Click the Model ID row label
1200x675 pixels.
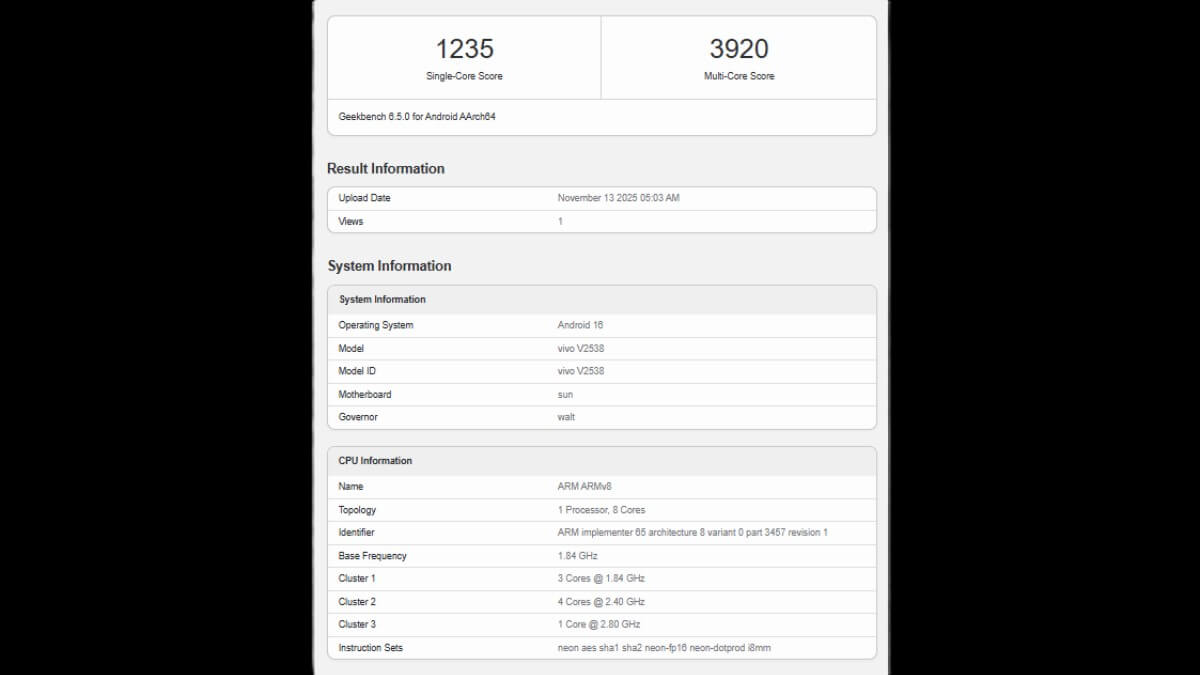click(357, 371)
